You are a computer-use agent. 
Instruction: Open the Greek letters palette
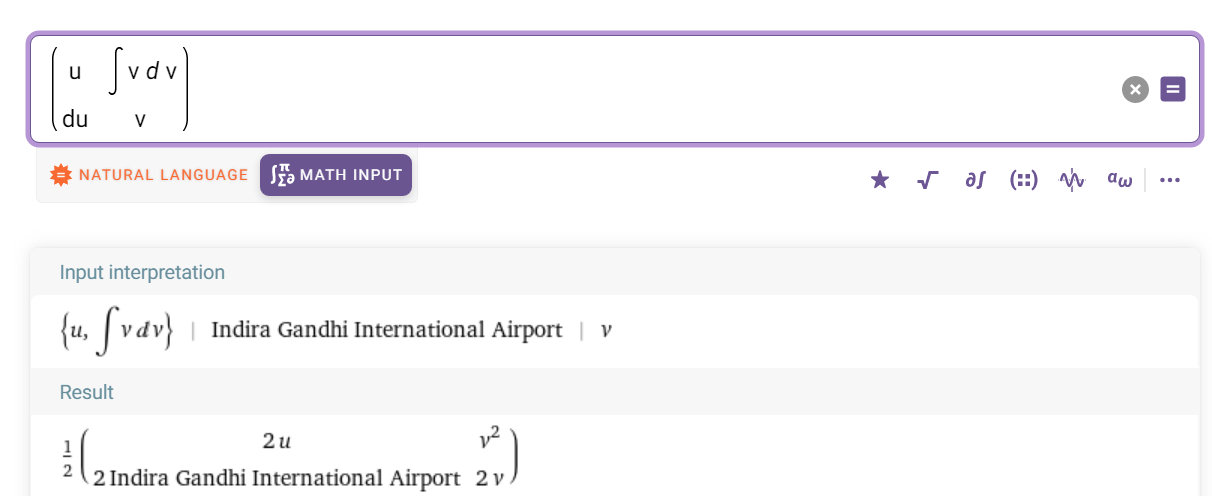pos(1119,180)
